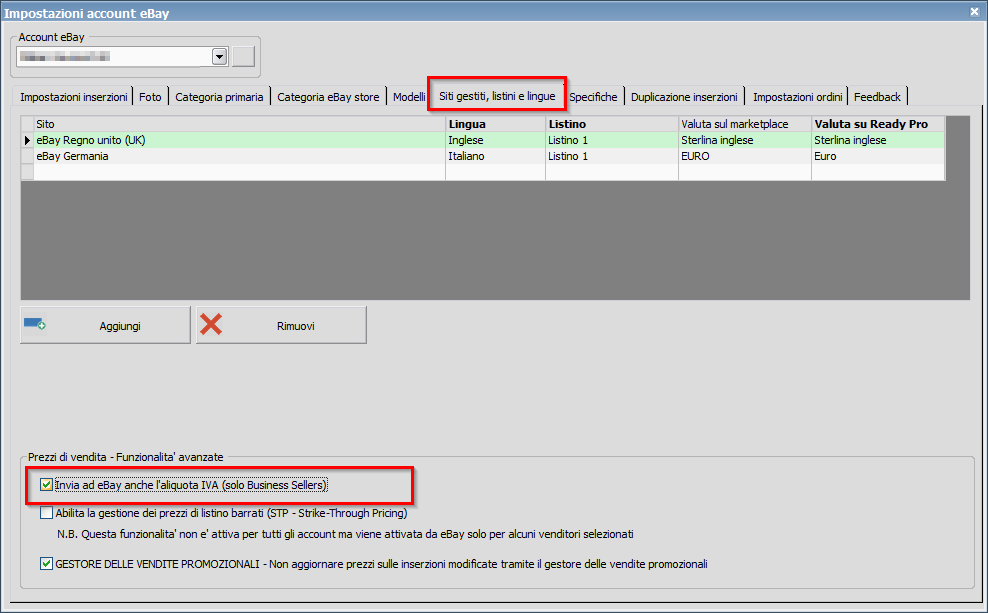This screenshot has height=613, width=988.
Task: Toggle GESTORE DELLE VENDITE PROMOZIONALI checkbox
Action: pyautogui.click(x=46, y=563)
